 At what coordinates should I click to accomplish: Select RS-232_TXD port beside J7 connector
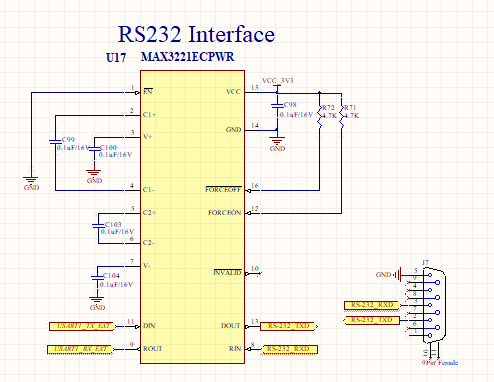[x=372, y=320]
